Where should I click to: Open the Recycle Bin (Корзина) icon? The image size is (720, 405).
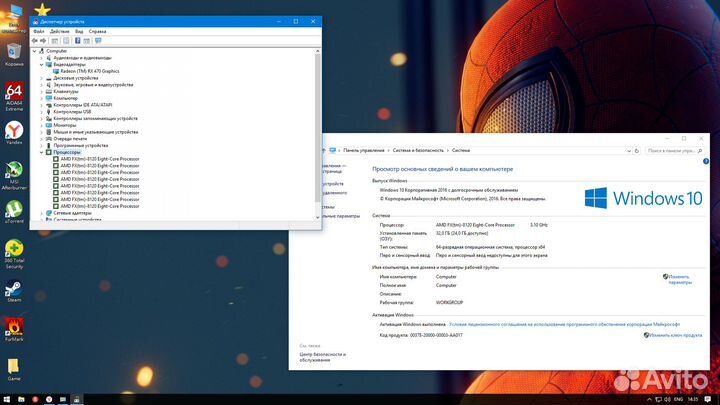14,55
